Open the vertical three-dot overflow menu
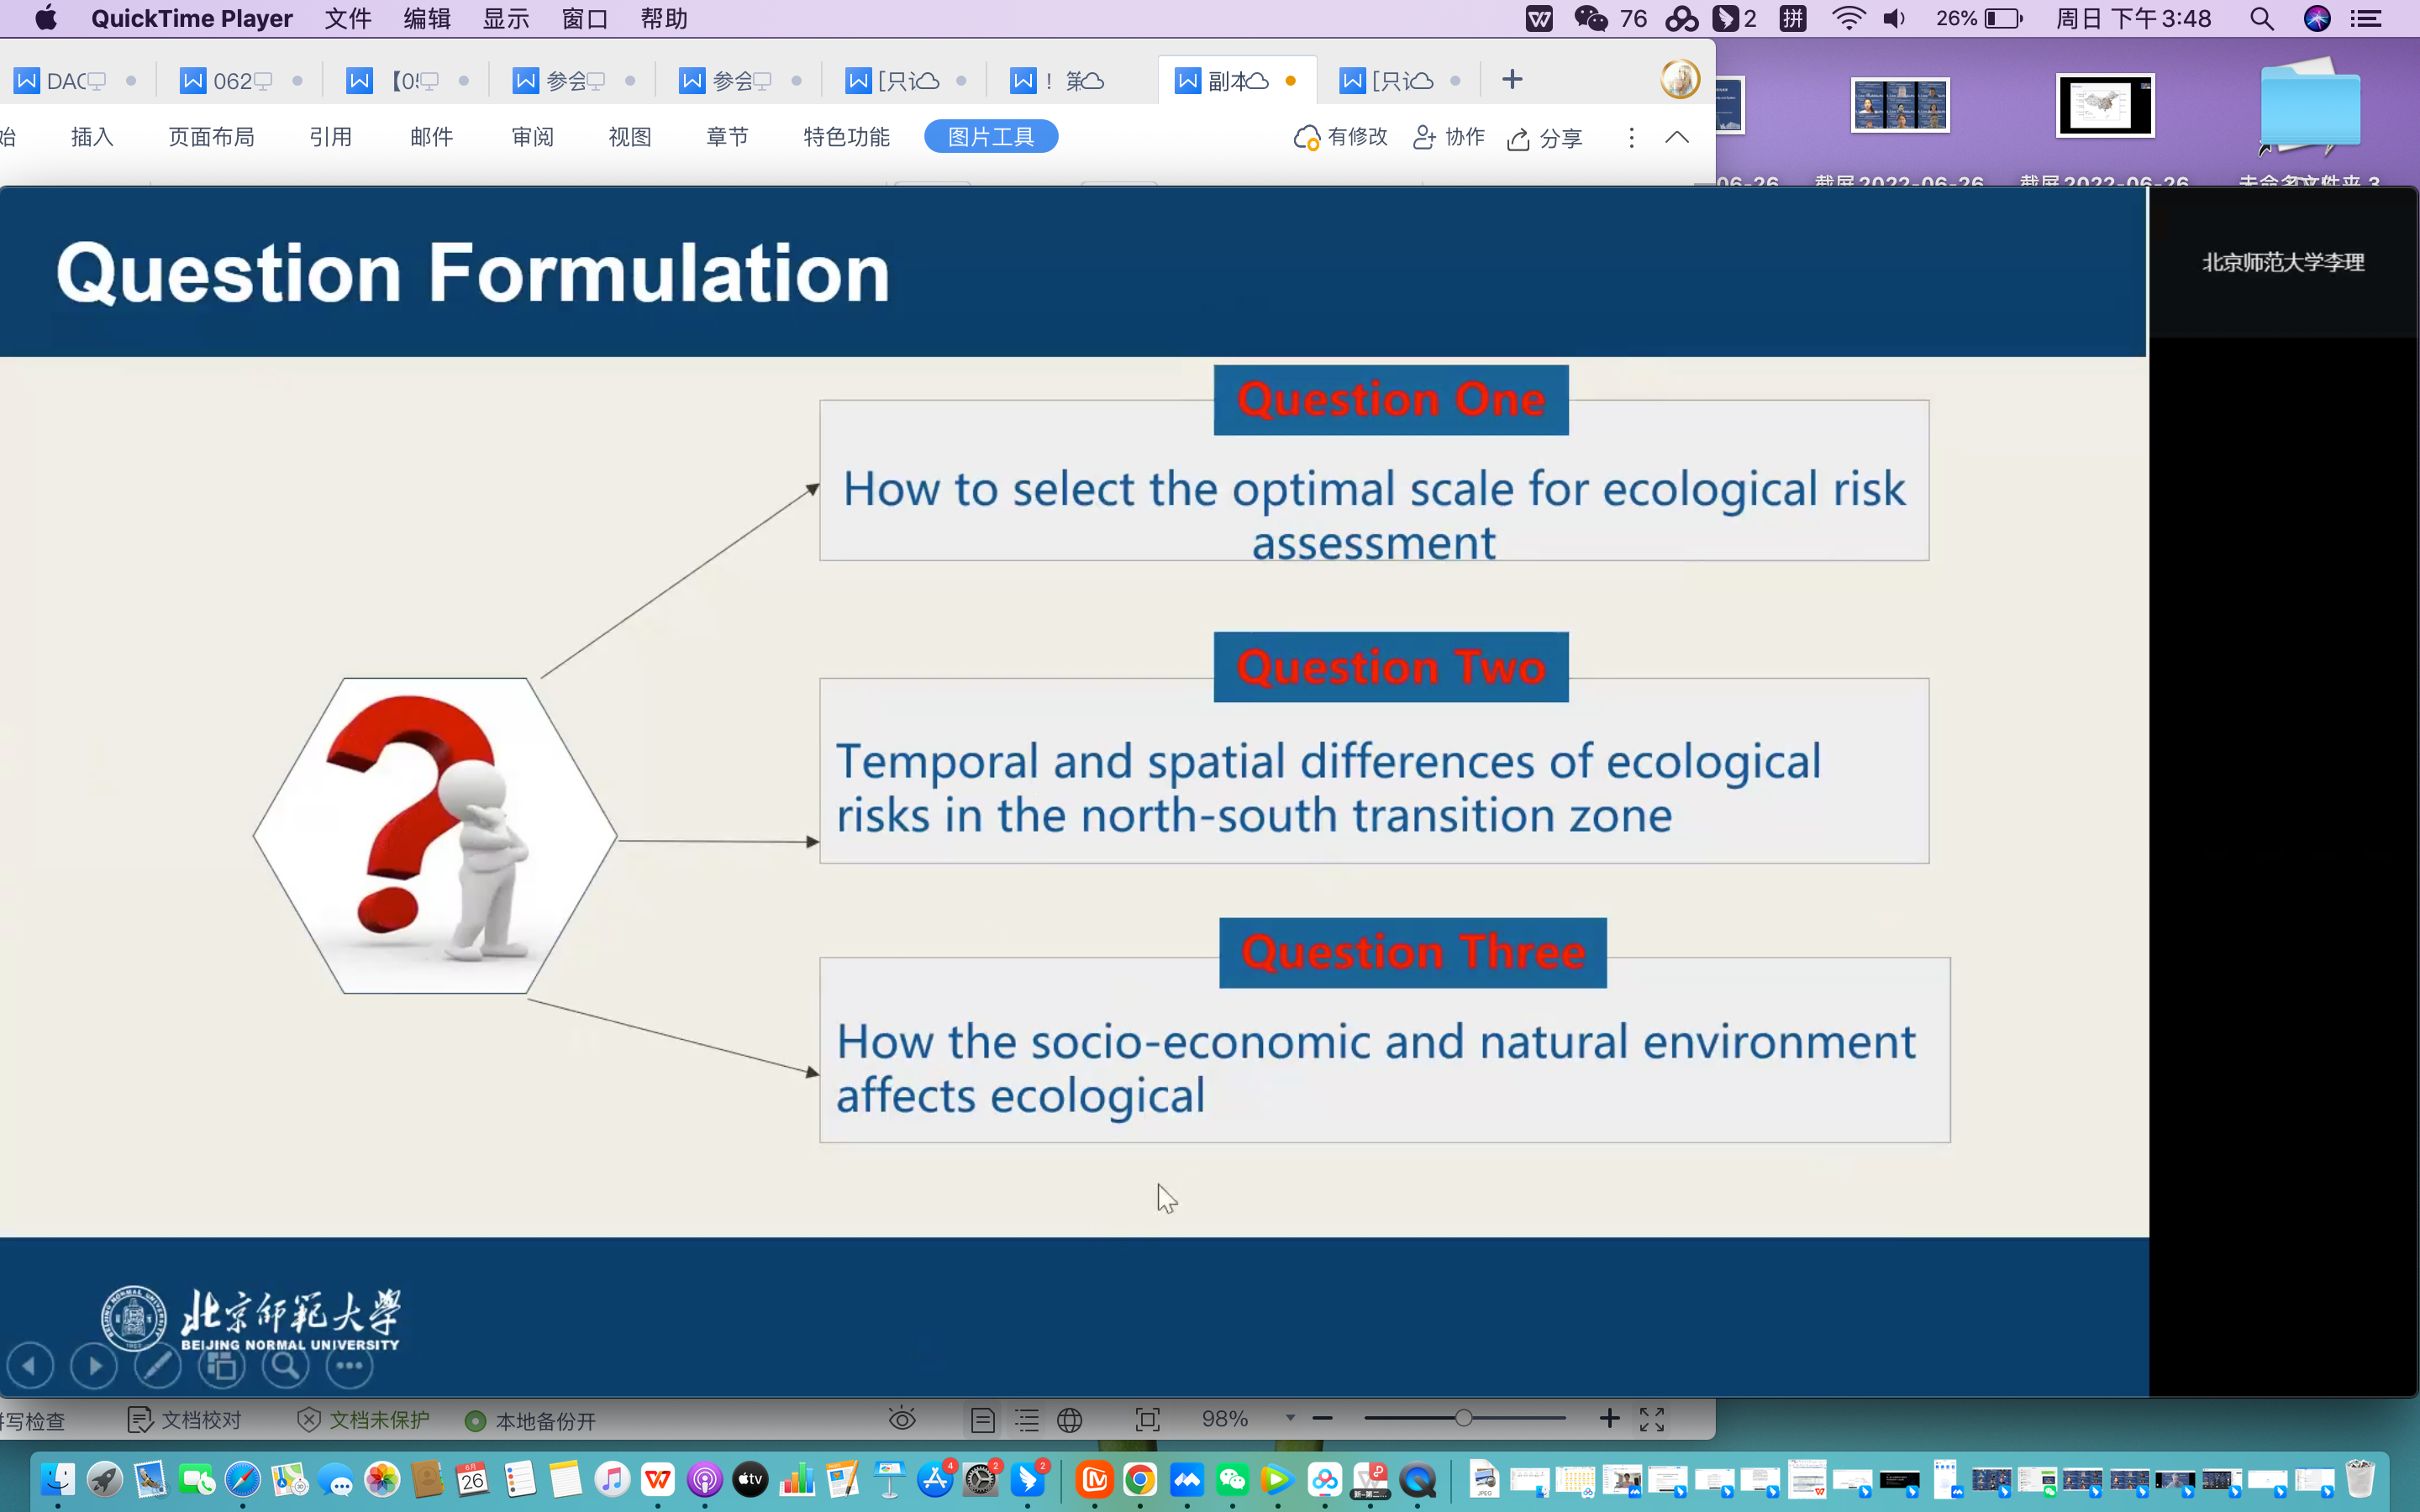The width and height of the screenshot is (2420, 1512). (1631, 137)
